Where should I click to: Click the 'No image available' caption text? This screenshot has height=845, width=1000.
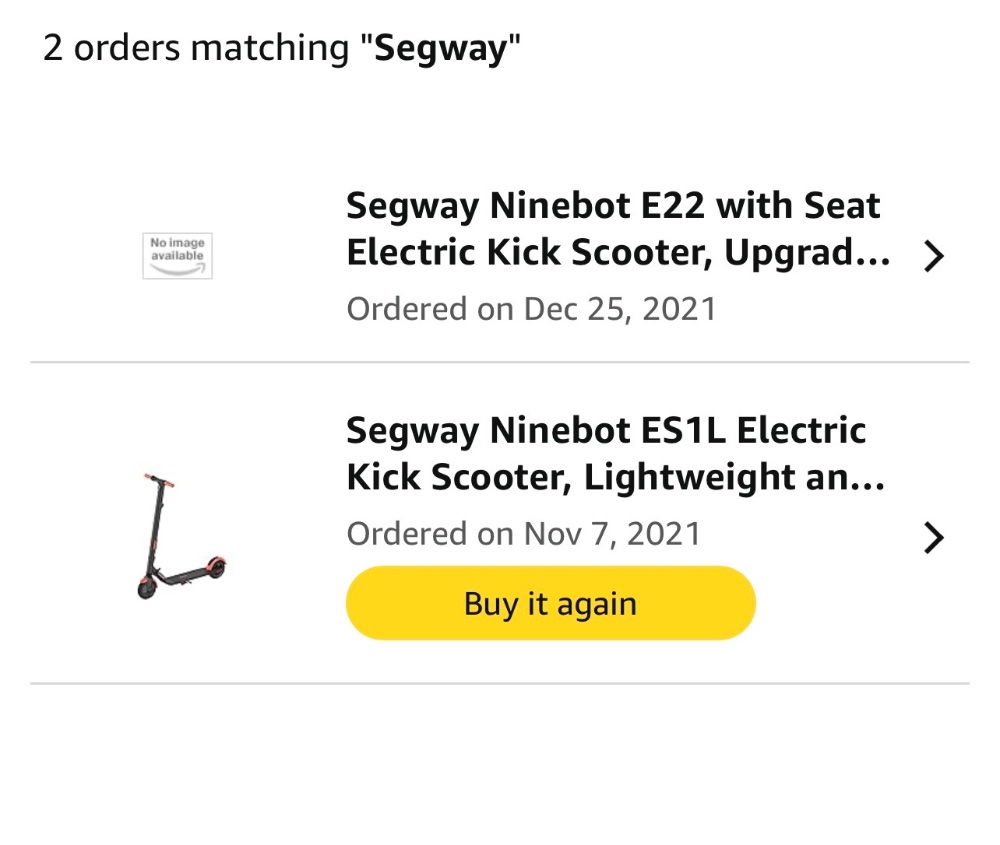pos(177,249)
